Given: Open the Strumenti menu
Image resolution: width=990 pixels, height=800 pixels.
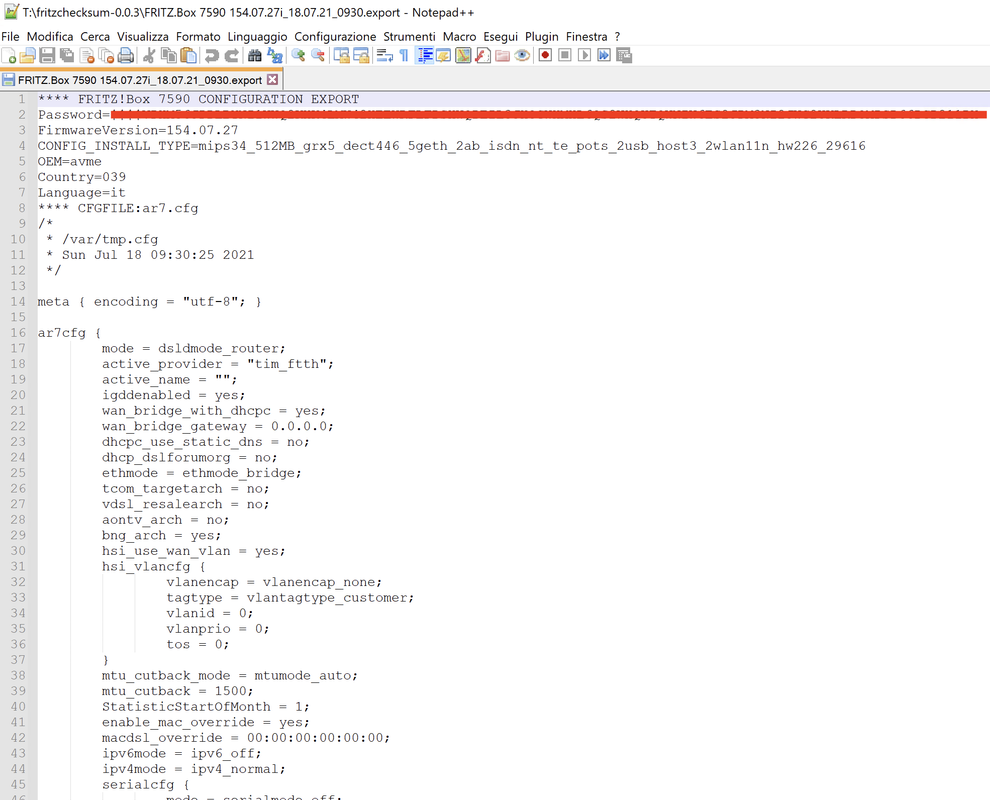Looking at the screenshot, I should click(x=409, y=37).
